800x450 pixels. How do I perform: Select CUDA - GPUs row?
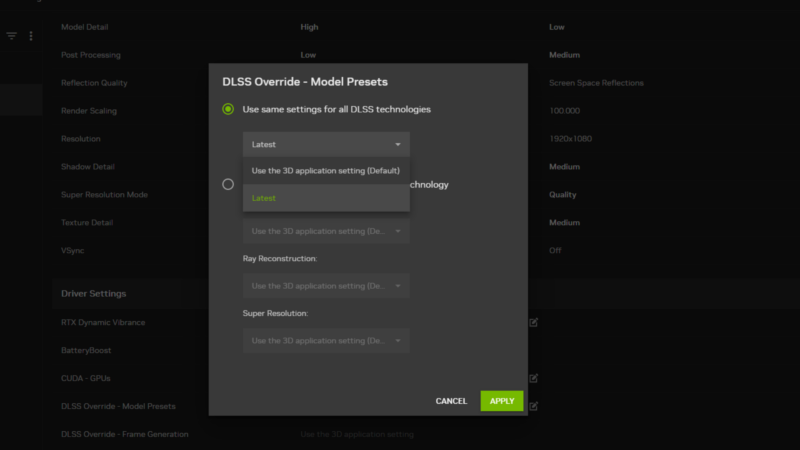(86, 378)
